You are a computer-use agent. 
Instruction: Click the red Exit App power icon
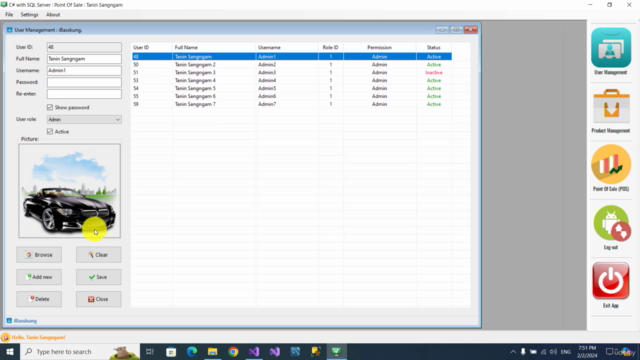pos(611,280)
